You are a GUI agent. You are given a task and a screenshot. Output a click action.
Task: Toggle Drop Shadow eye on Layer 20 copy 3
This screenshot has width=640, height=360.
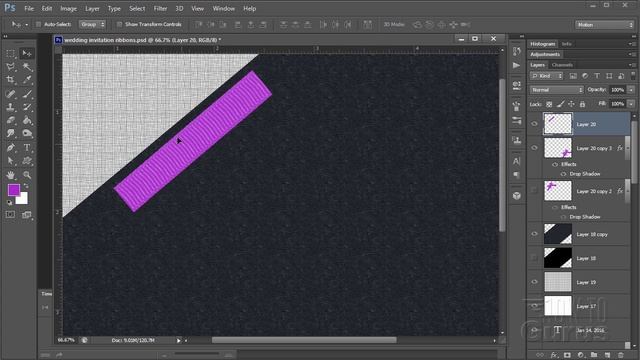click(x=563, y=174)
